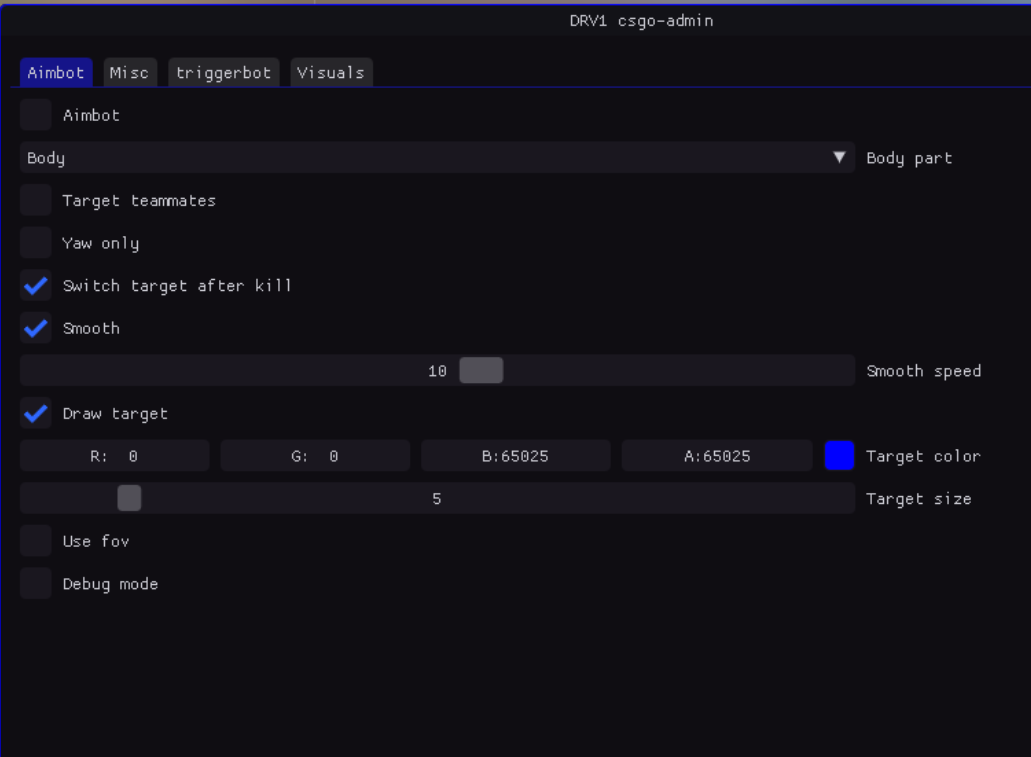Click the A:65025 alpha value field
The height and width of the screenshot is (757, 1031).
click(717, 456)
